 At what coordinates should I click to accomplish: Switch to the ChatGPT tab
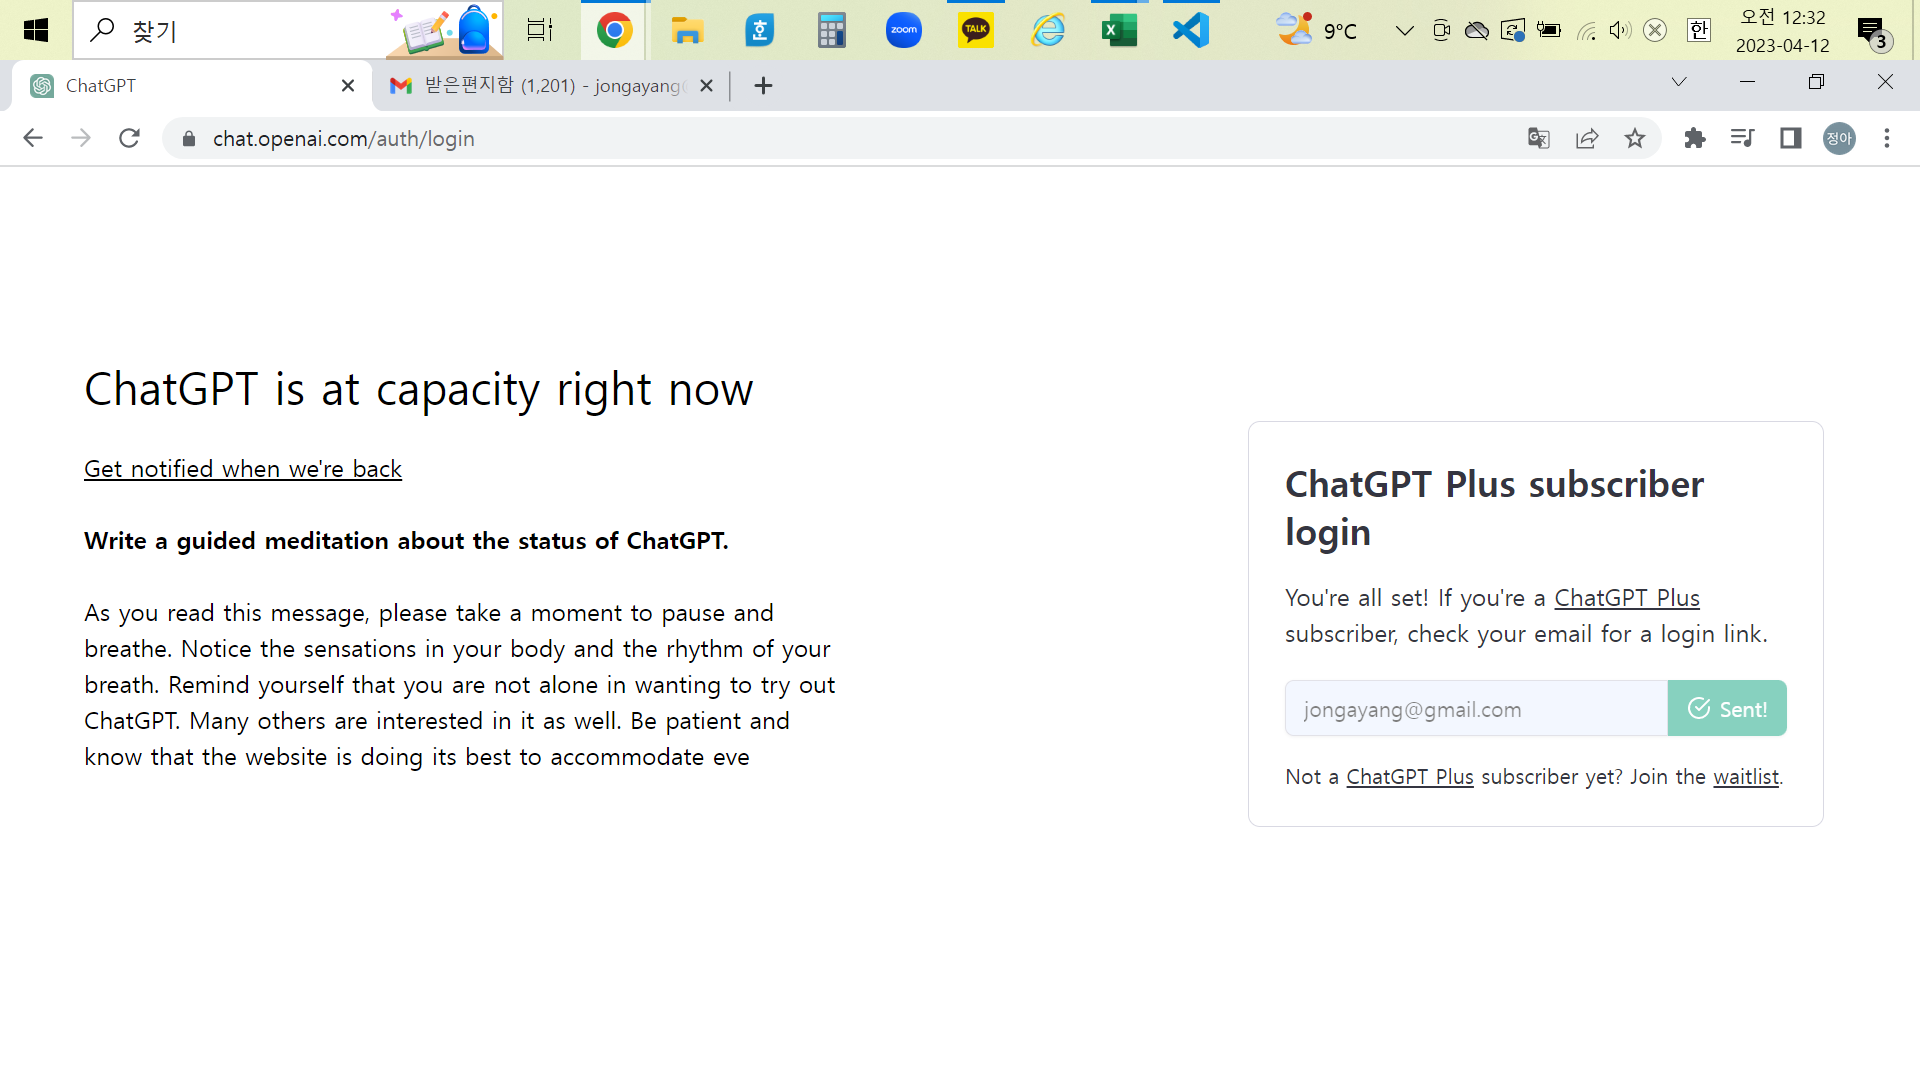pos(192,86)
